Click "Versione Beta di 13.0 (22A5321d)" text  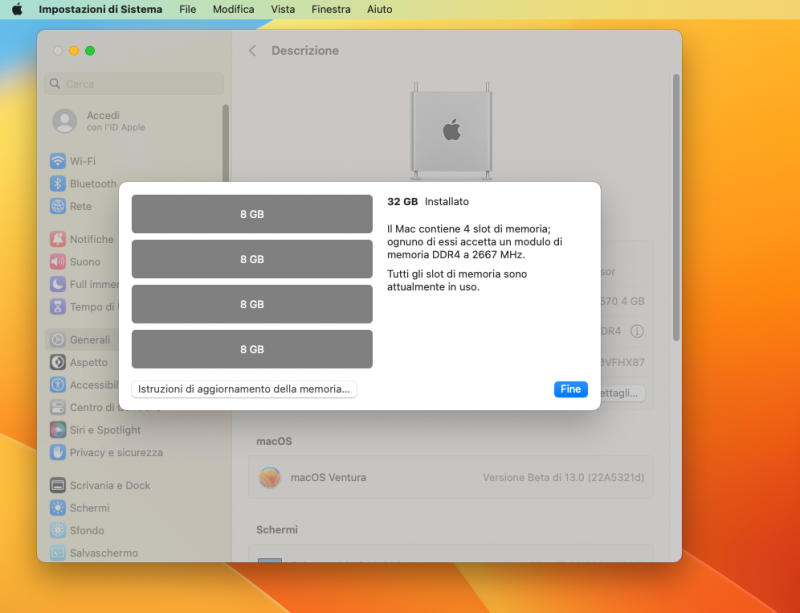tap(563, 477)
